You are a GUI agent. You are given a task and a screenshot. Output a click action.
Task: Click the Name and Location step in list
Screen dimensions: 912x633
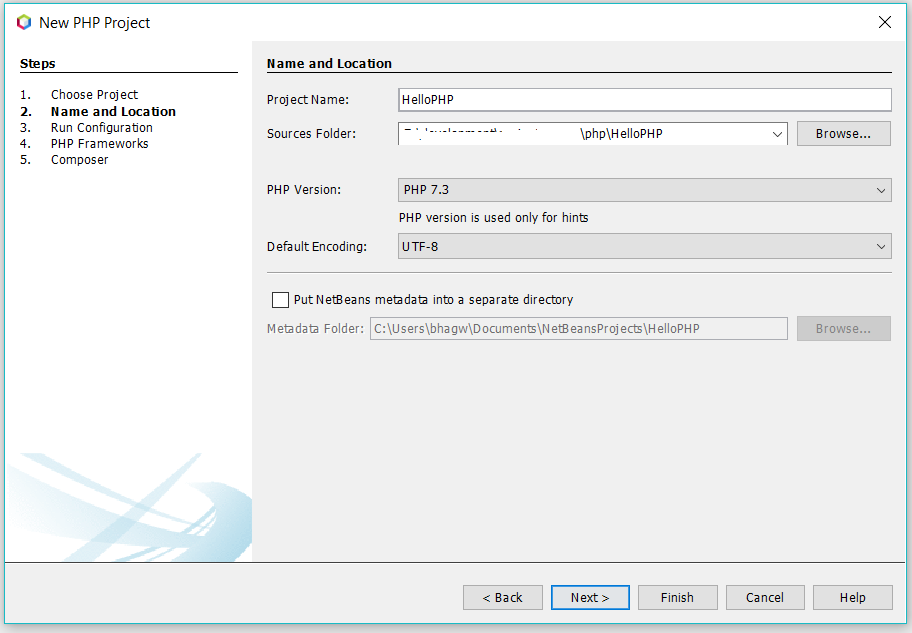pyautogui.click(x=113, y=111)
